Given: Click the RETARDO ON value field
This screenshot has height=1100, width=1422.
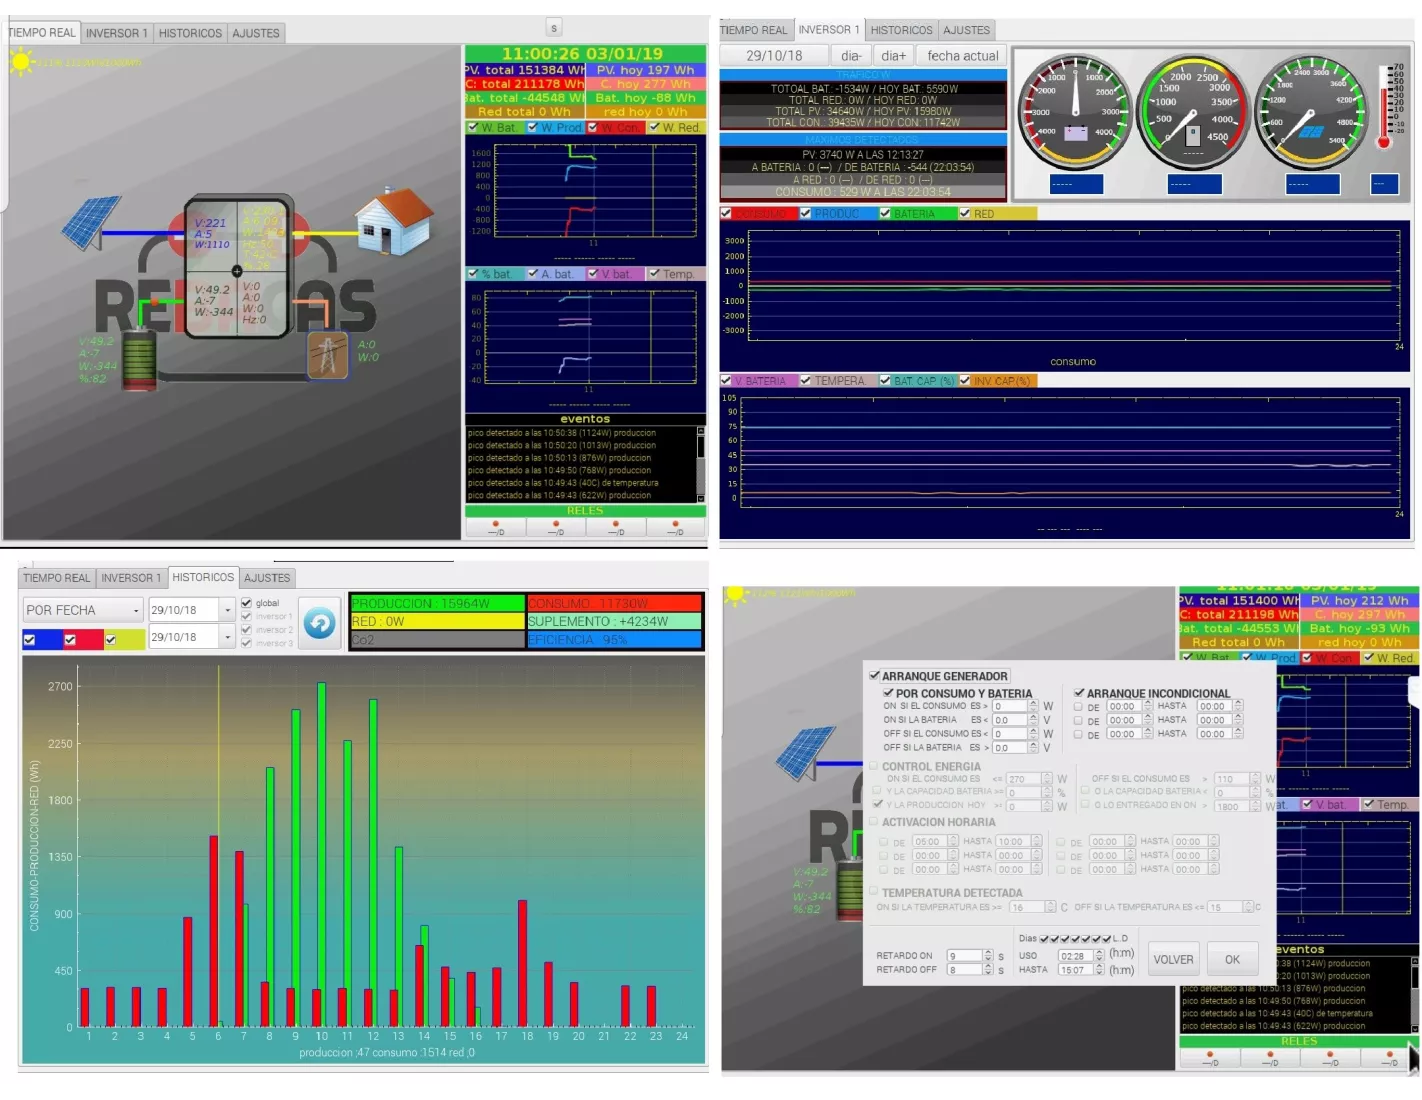Looking at the screenshot, I should [964, 956].
